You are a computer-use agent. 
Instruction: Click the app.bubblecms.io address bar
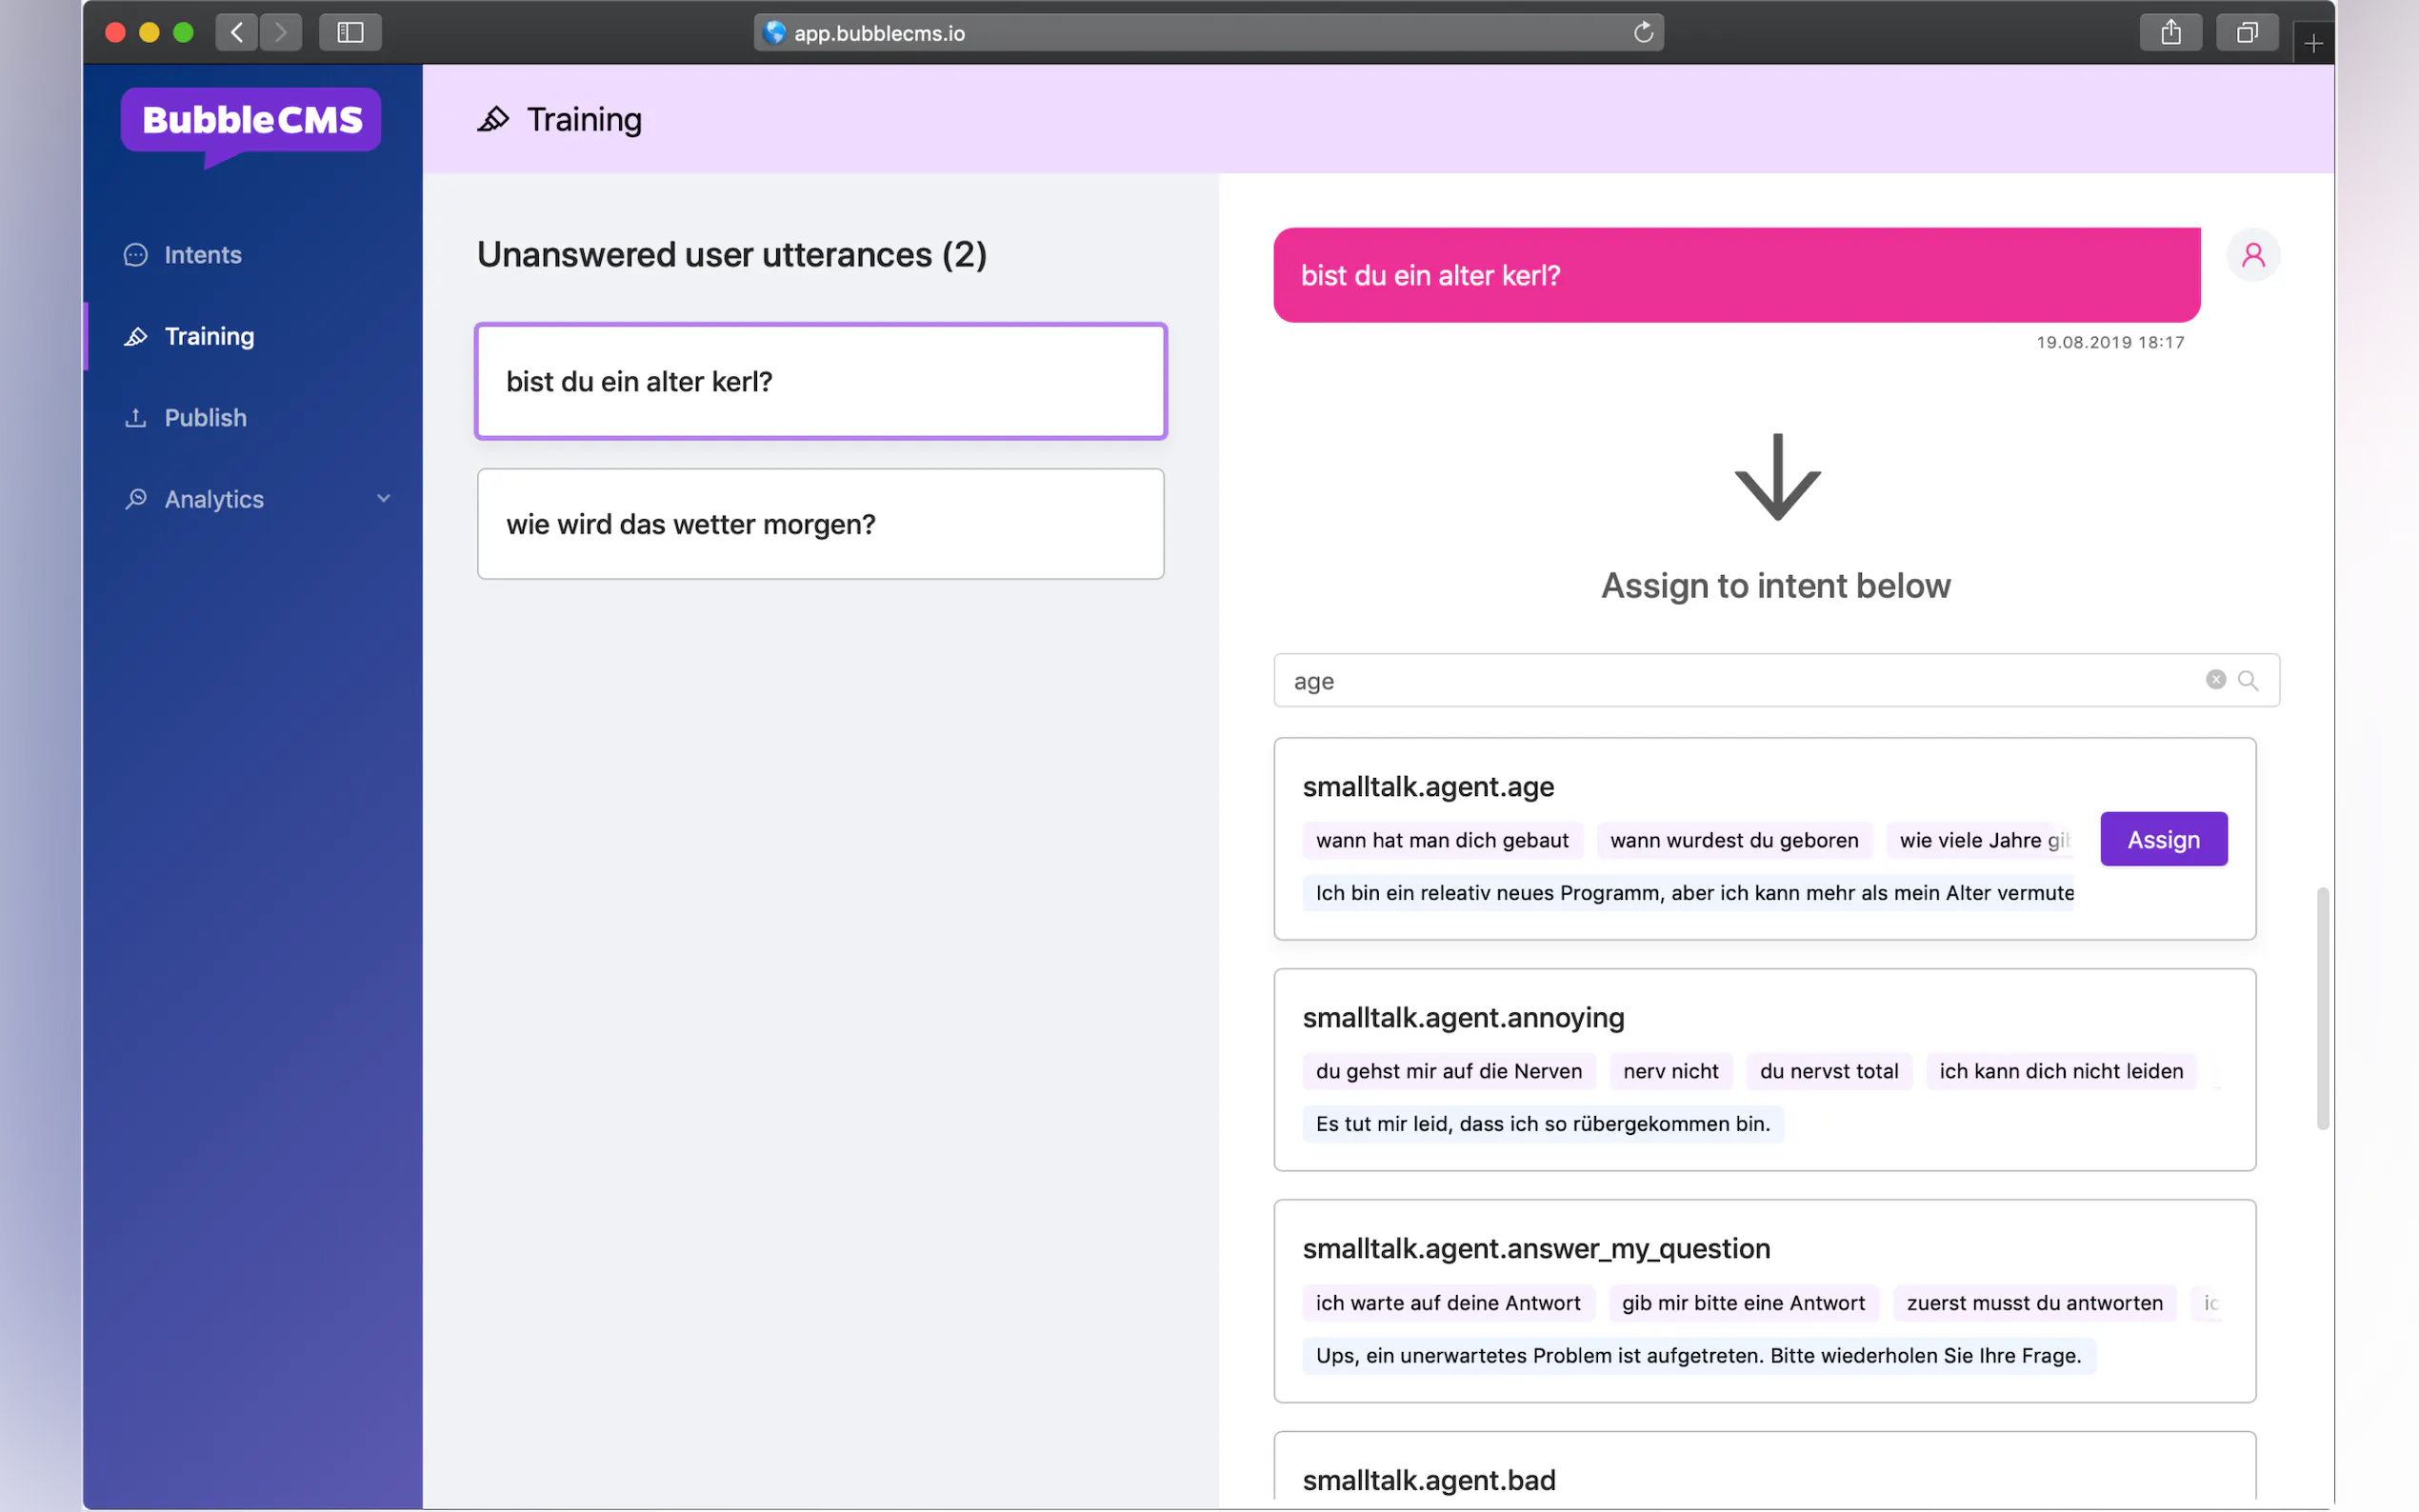(1200, 33)
